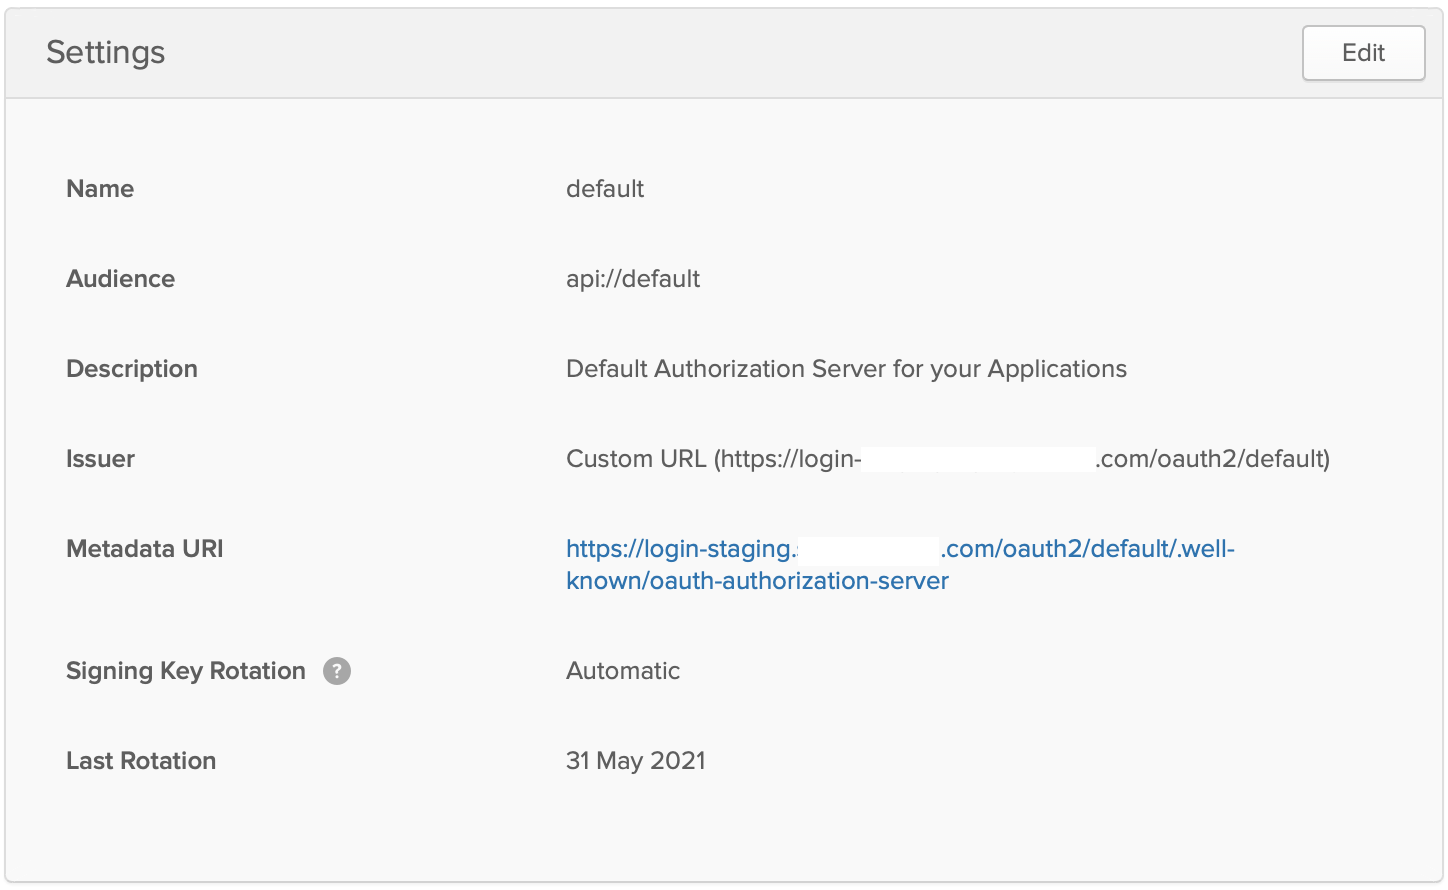Click the Description field label
This screenshot has width=1448, height=890.
[132, 369]
